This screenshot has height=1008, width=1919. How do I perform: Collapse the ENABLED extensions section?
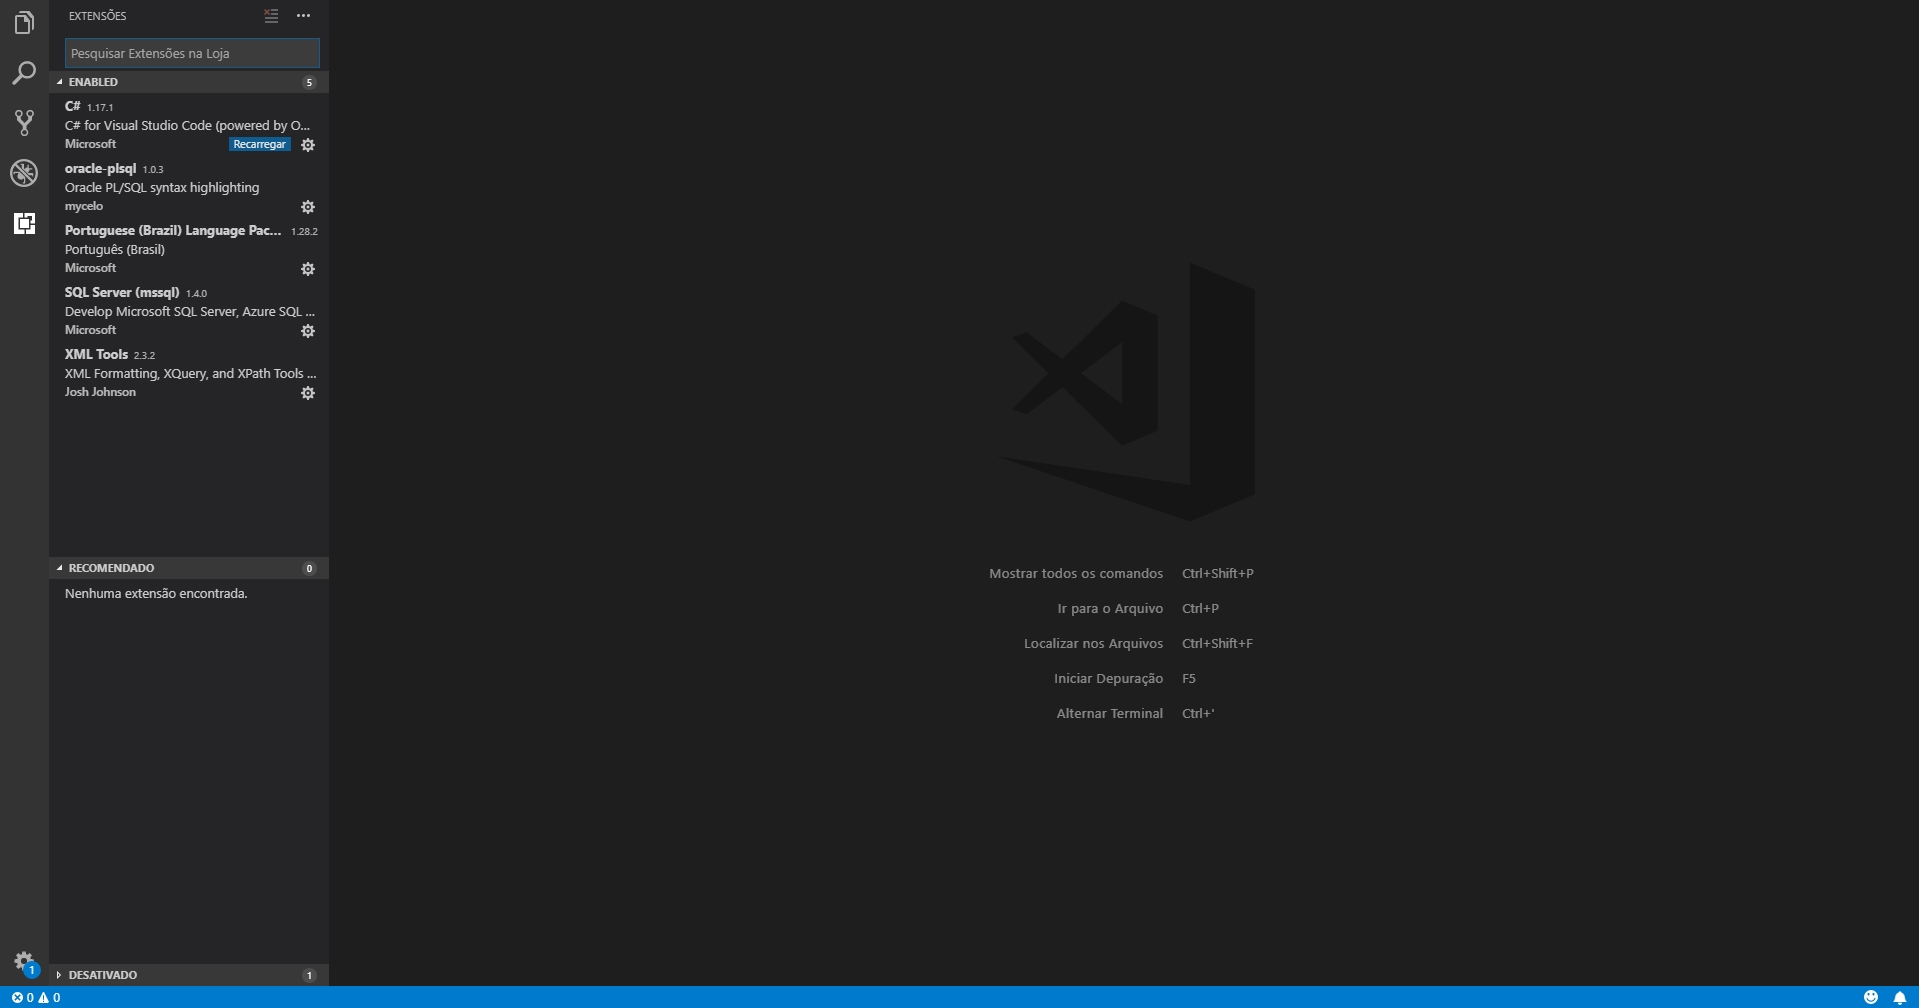click(93, 82)
